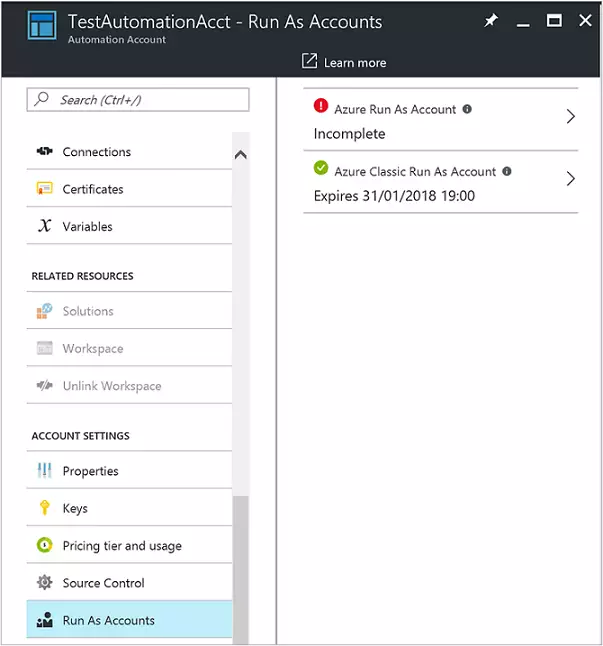The image size is (603, 646).
Task: Click the Certificates icon in sidebar
Action: coord(44,189)
